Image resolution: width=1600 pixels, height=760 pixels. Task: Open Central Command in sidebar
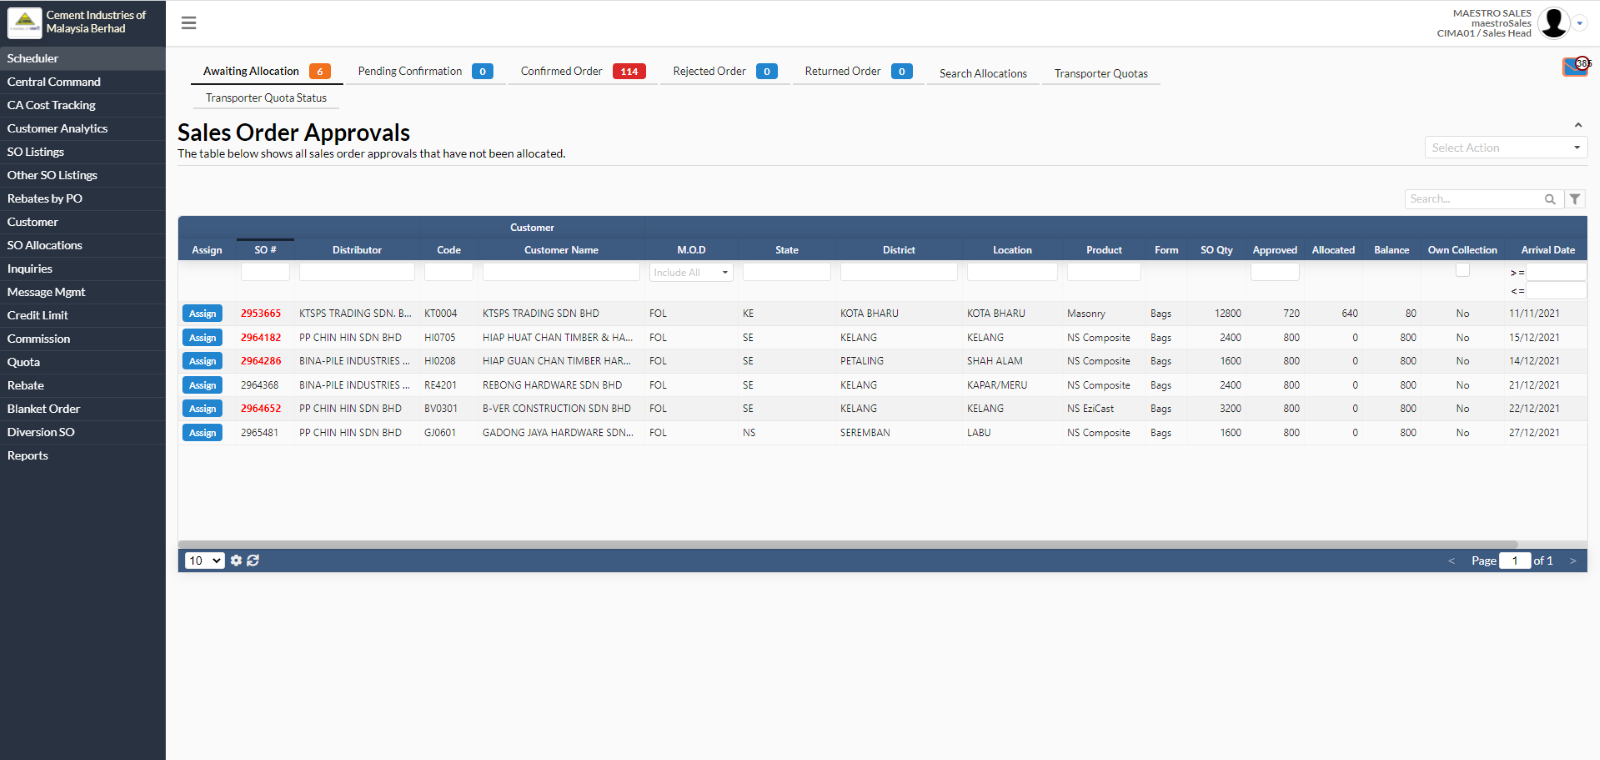pos(83,82)
